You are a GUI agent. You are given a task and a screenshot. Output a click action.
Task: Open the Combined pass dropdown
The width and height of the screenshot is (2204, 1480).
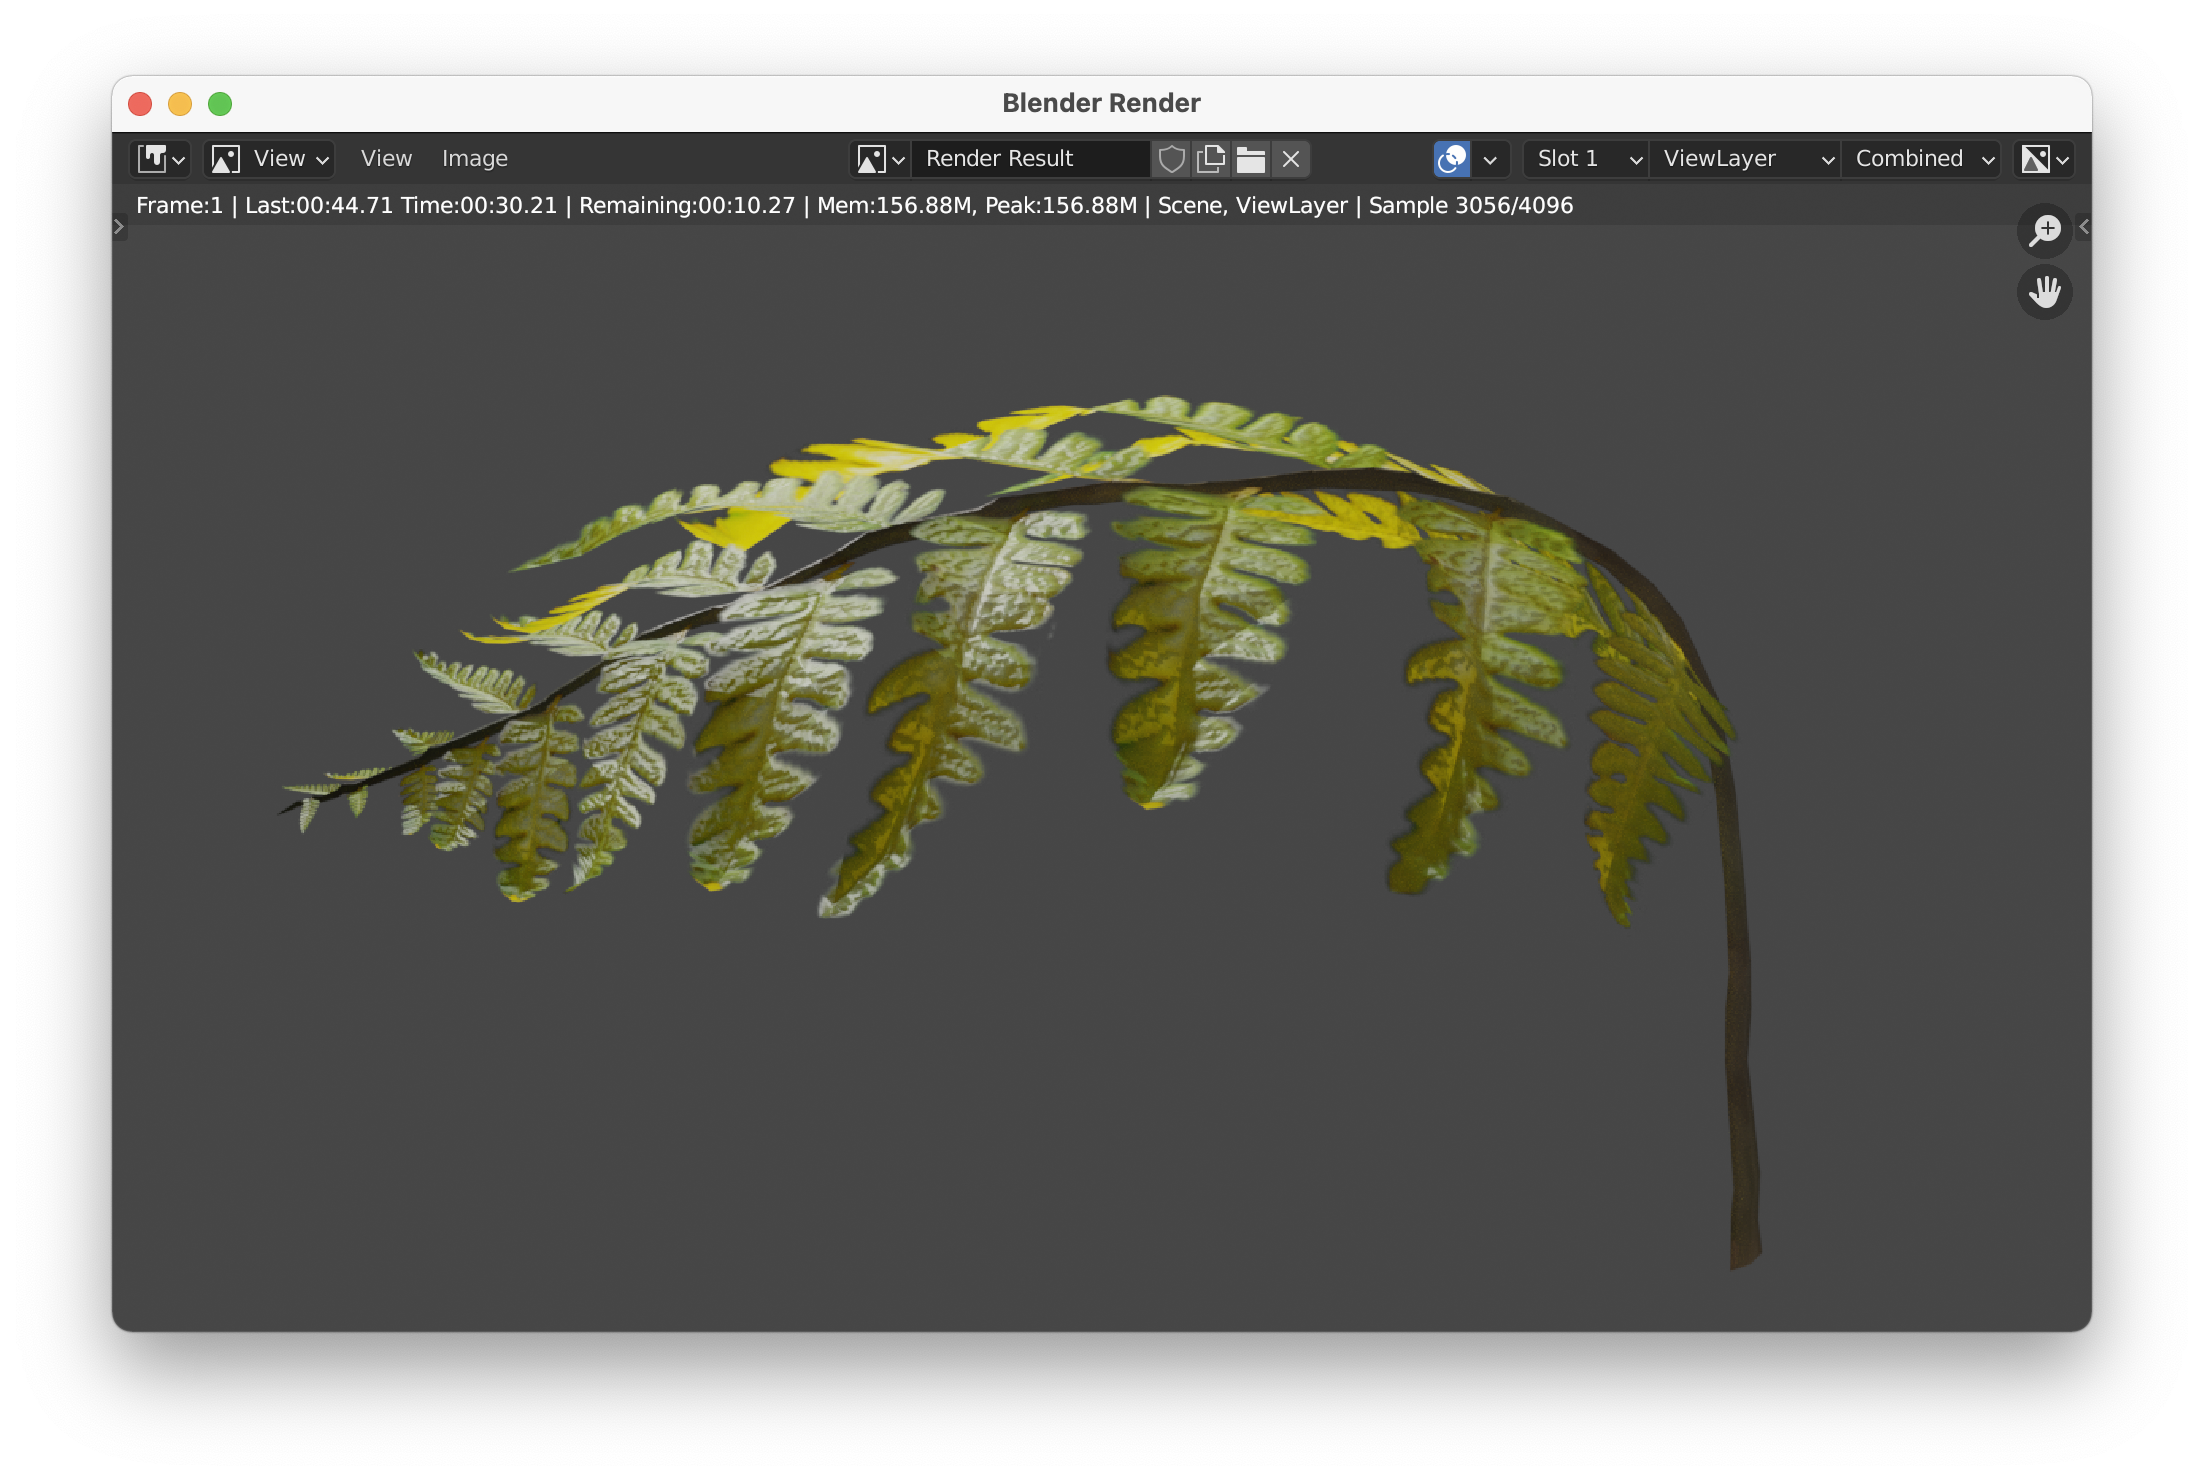tap(1922, 159)
